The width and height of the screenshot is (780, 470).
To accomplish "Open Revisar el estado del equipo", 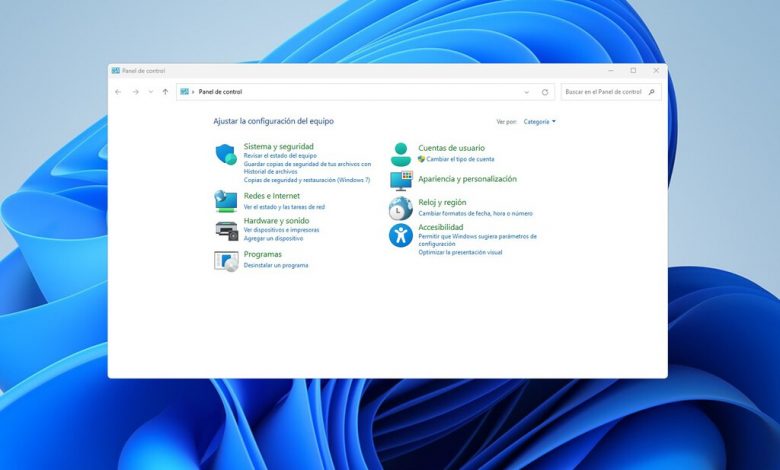I will point(280,156).
